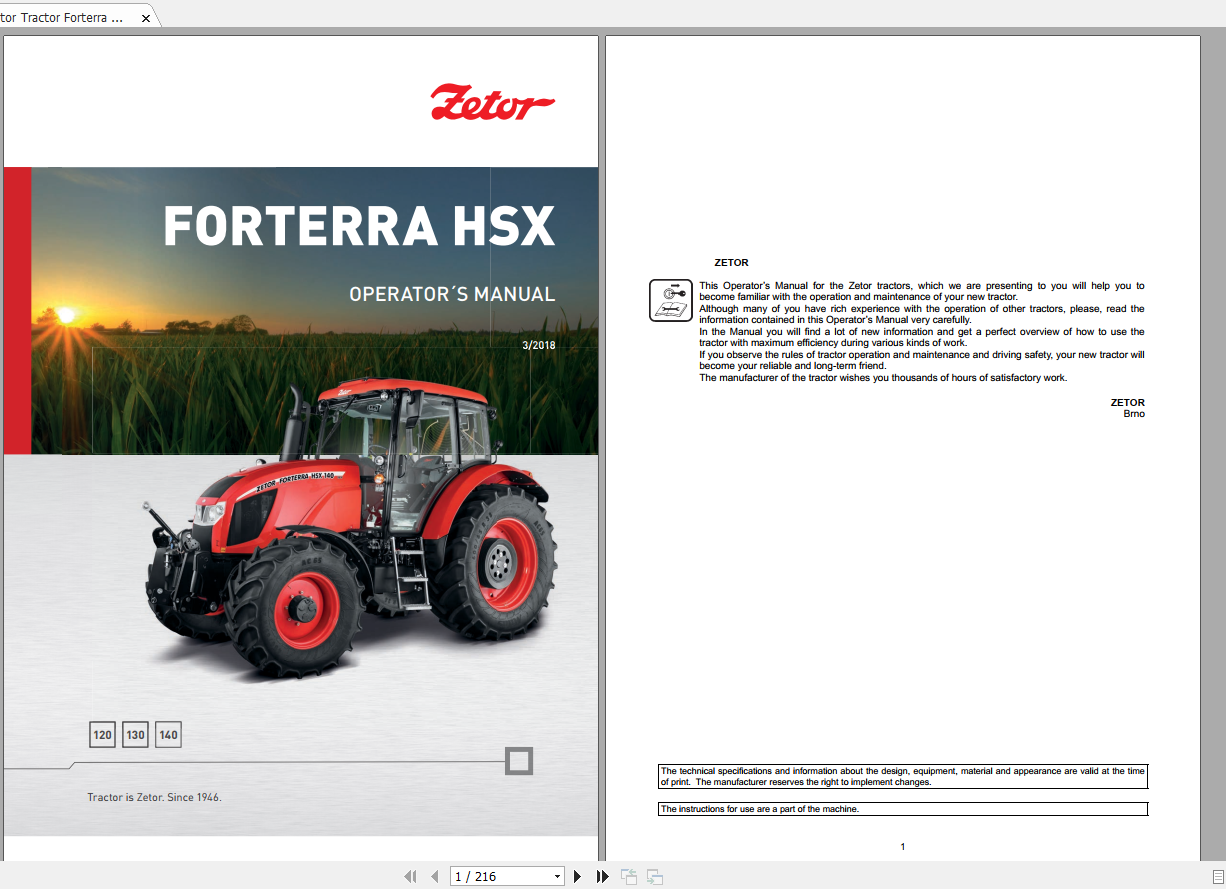
Task: Click the OPERATOR´S MANUAL subtitle
Action: [x=452, y=294]
